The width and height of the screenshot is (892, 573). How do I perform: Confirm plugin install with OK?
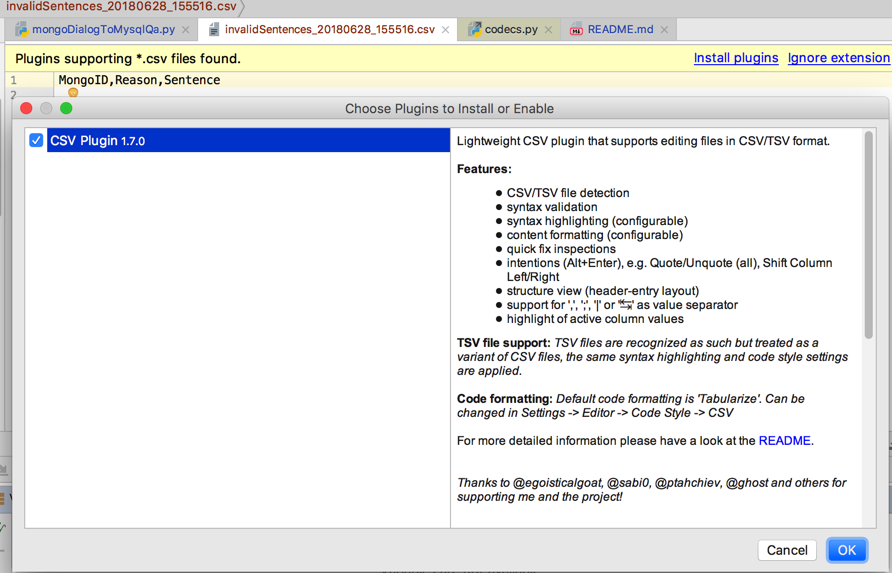[846, 550]
